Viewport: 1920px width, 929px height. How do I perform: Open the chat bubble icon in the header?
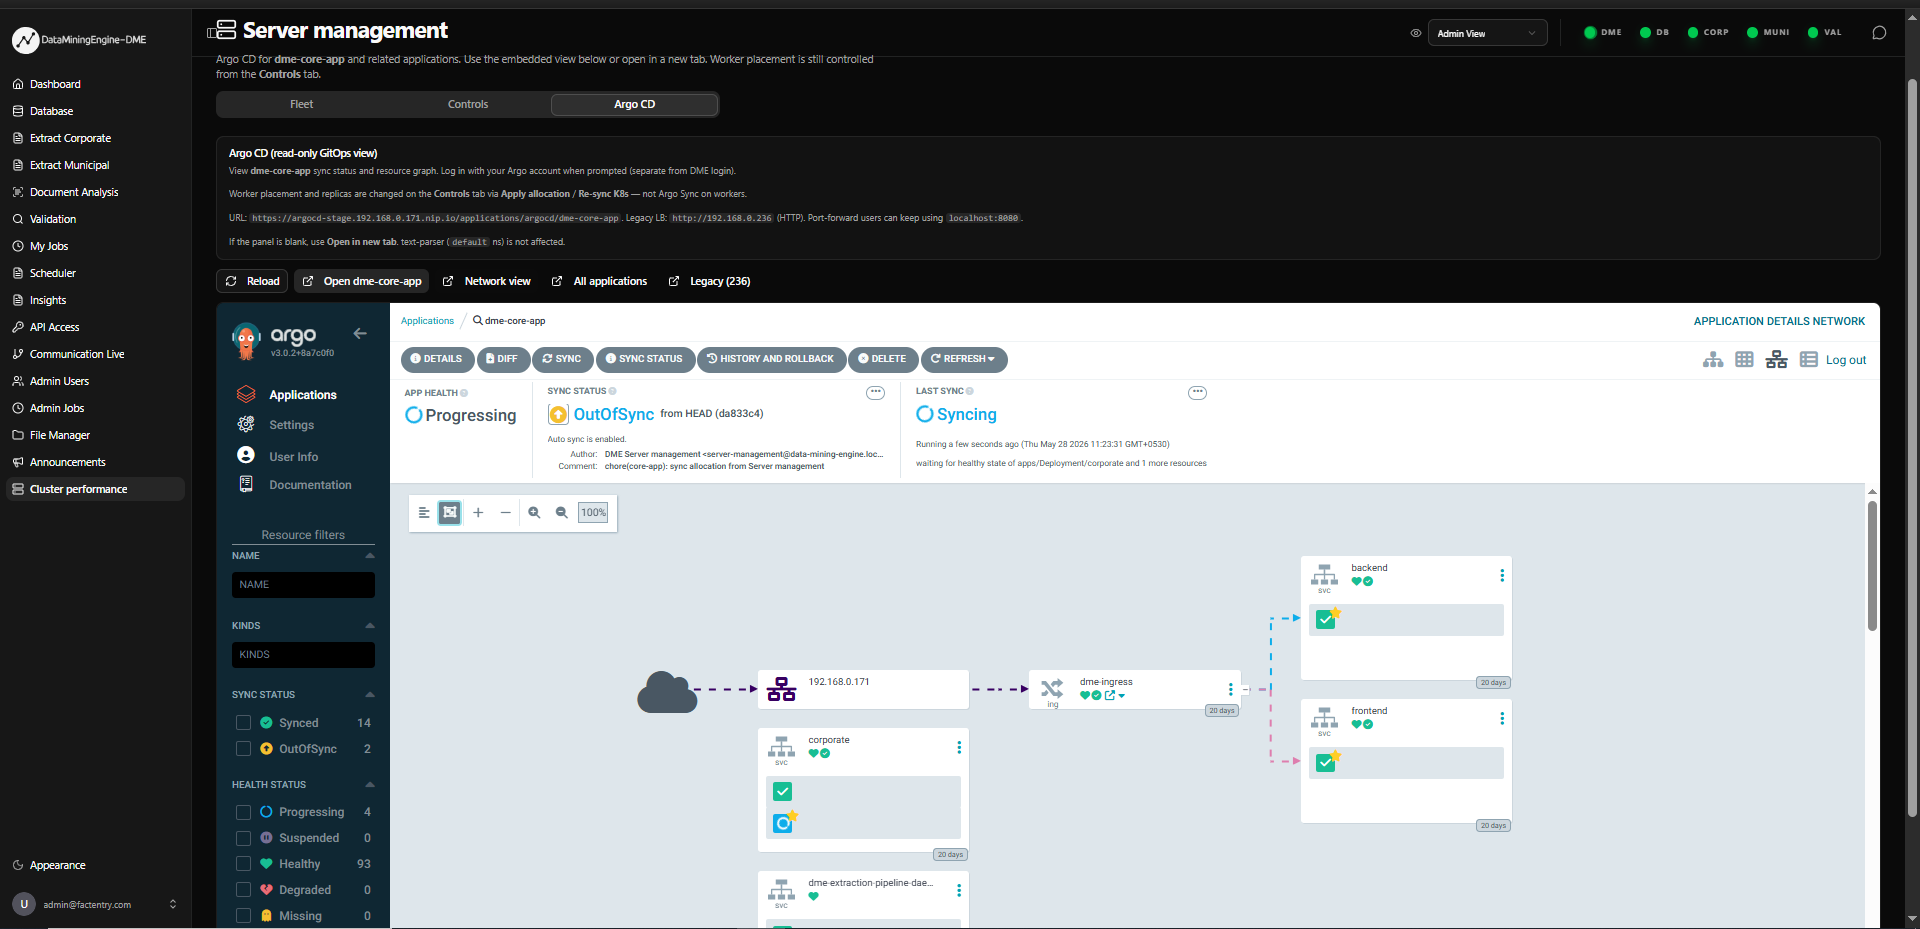click(1879, 33)
